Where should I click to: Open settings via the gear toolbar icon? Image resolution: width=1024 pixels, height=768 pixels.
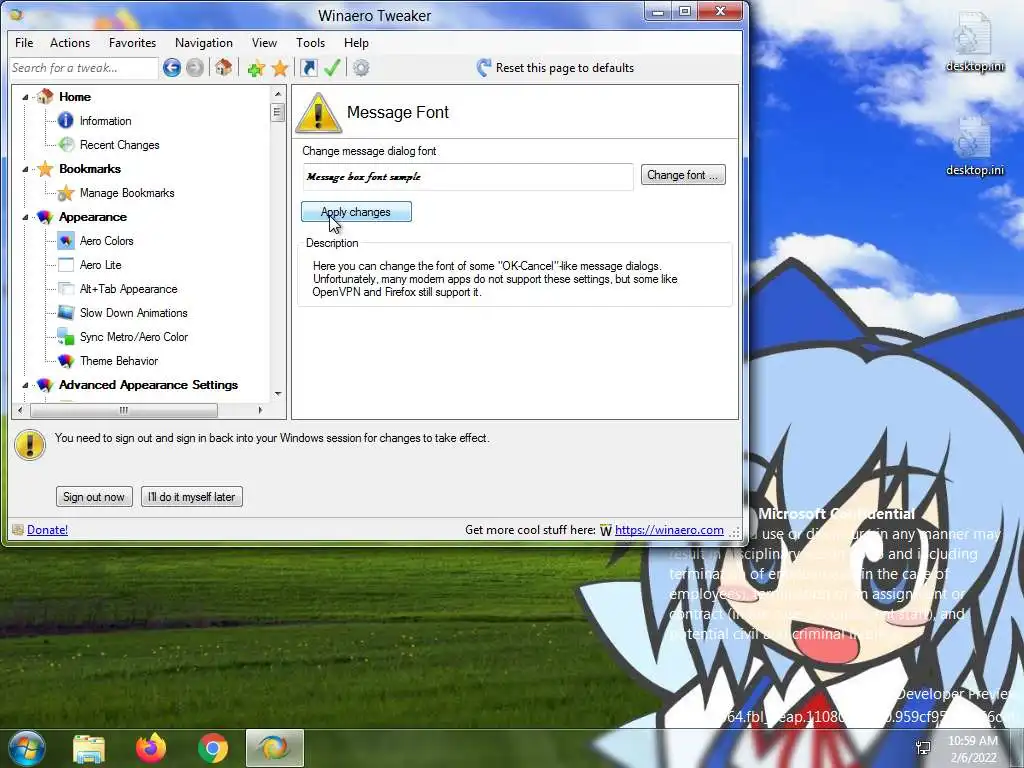click(361, 68)
